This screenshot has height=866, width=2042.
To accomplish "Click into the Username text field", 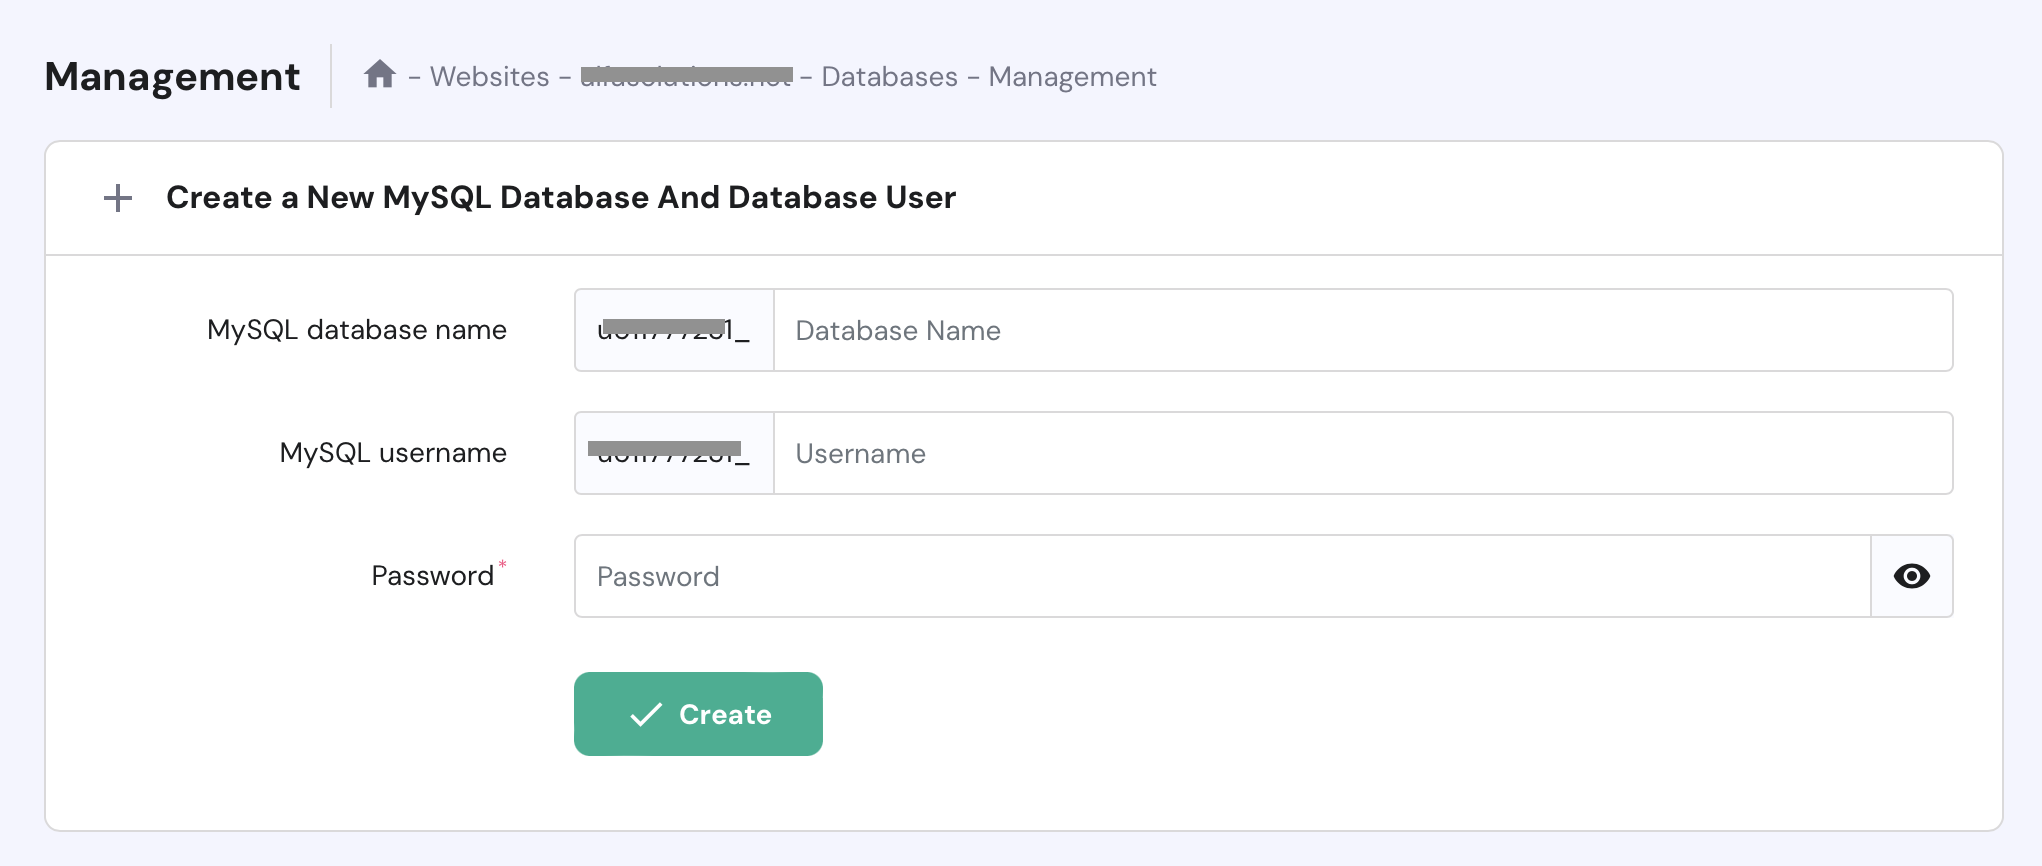I will point(1362,453).
